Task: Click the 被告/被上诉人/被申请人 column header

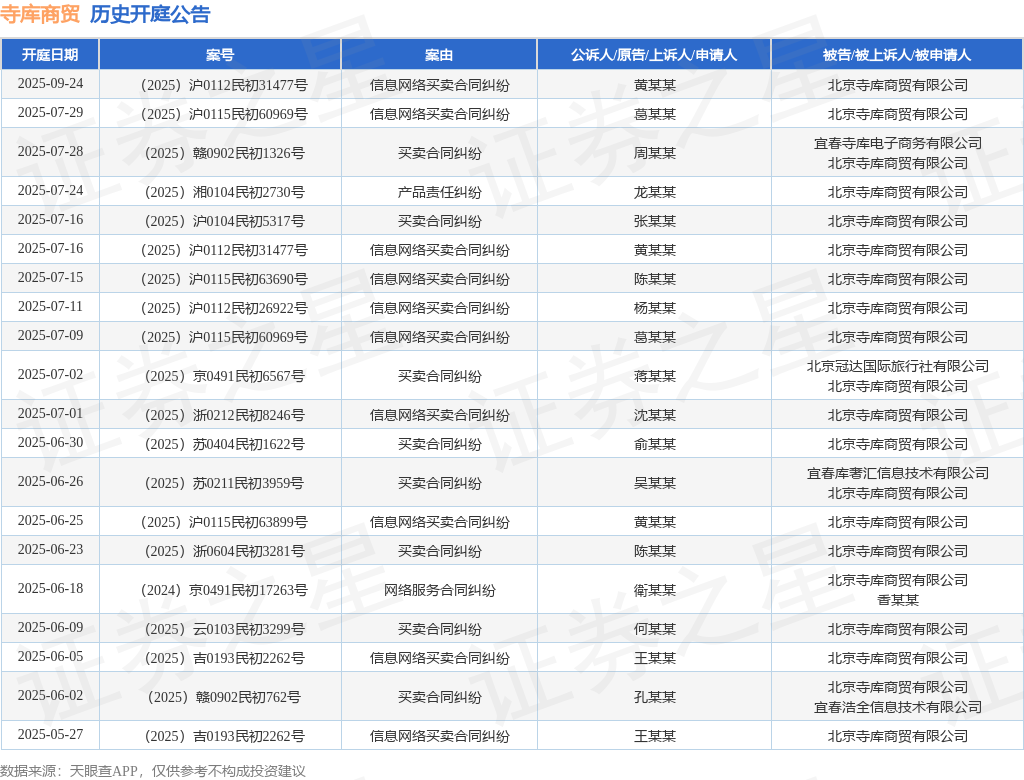Action: point(897,55)
